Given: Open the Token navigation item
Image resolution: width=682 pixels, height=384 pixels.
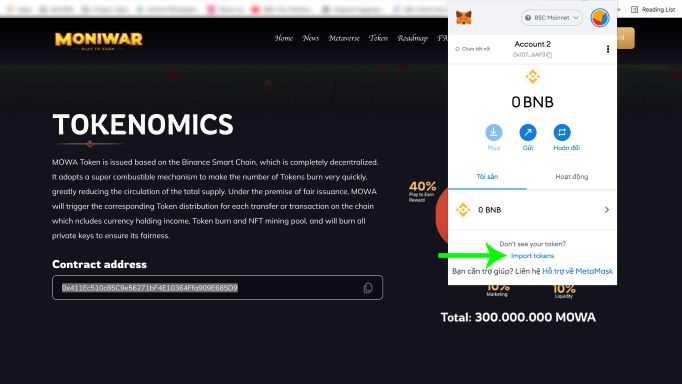Looking at the screenshot, I should 378,38.
